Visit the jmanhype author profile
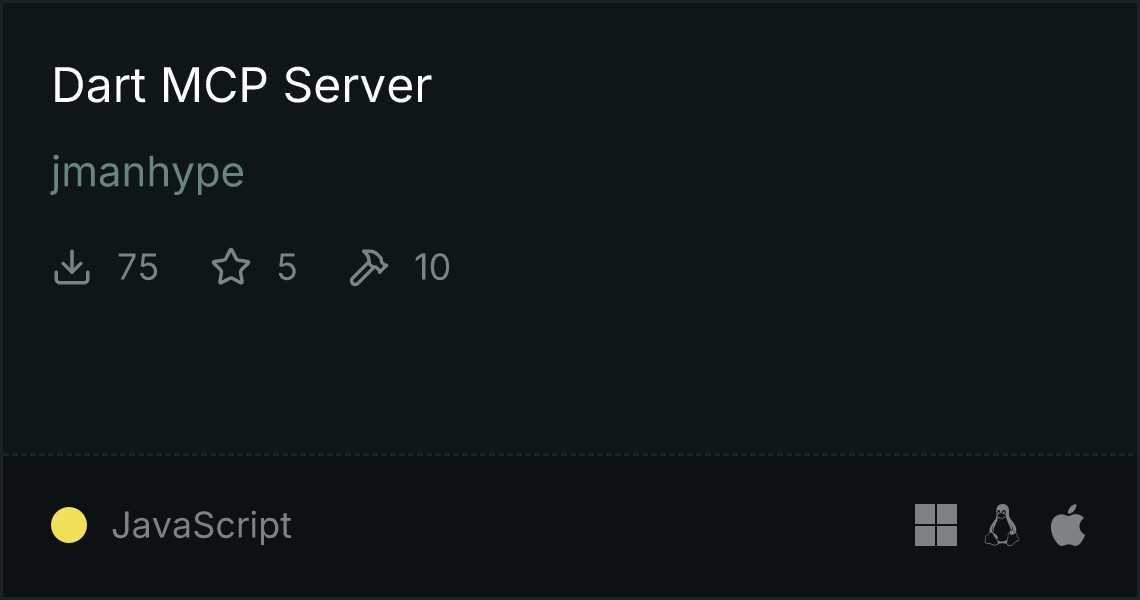Image resolution: width=1140 pixels, height=600 pixels. click(148, 173)
